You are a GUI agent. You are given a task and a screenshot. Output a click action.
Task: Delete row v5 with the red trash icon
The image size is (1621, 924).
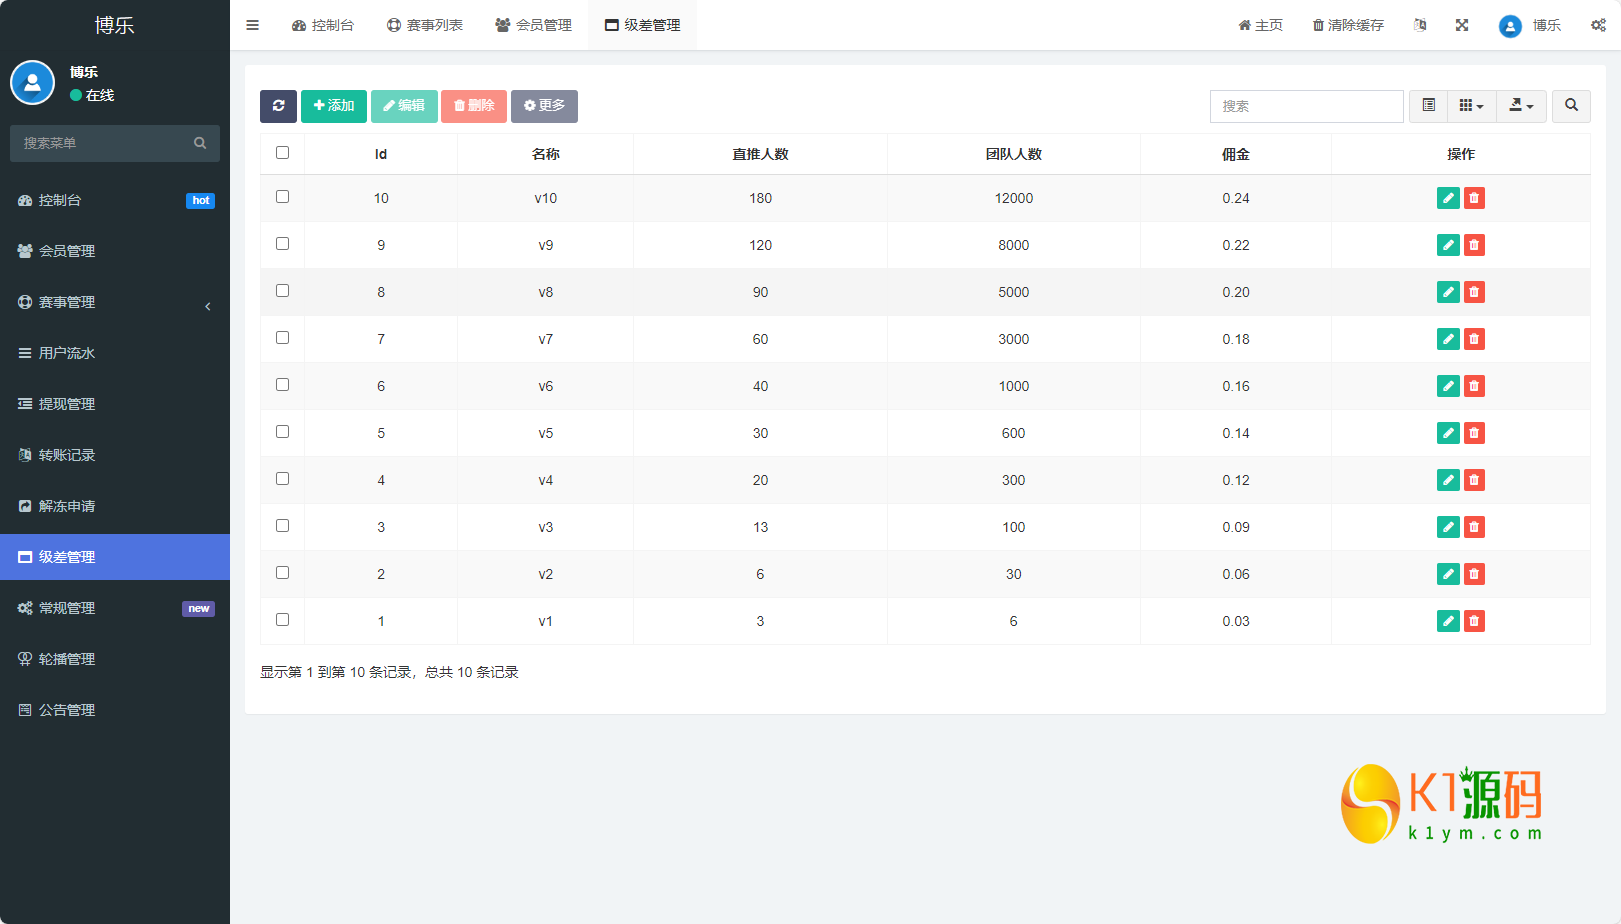point(1474,433)
